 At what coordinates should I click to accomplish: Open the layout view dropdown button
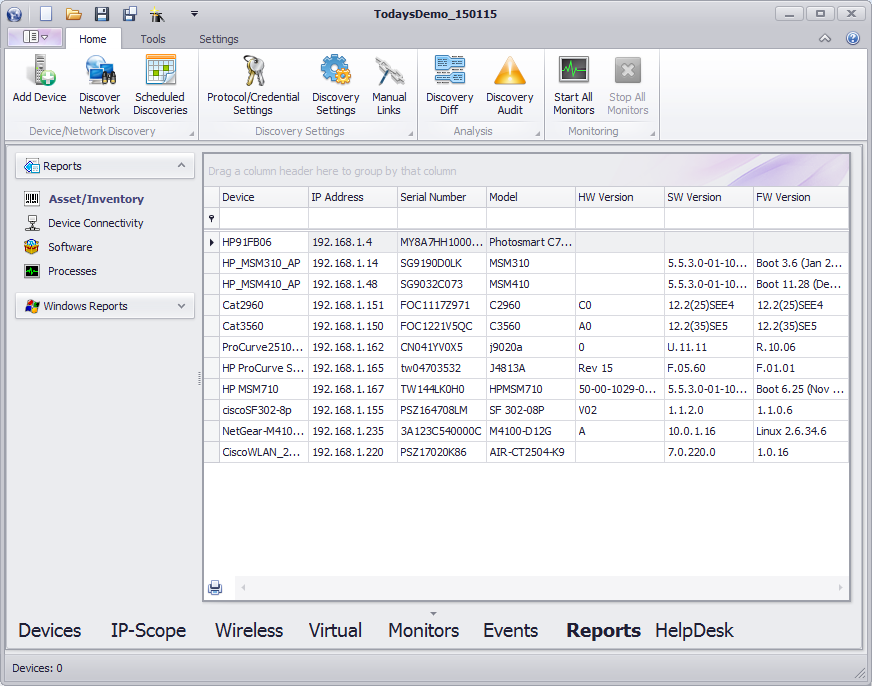tap(36, 37)
